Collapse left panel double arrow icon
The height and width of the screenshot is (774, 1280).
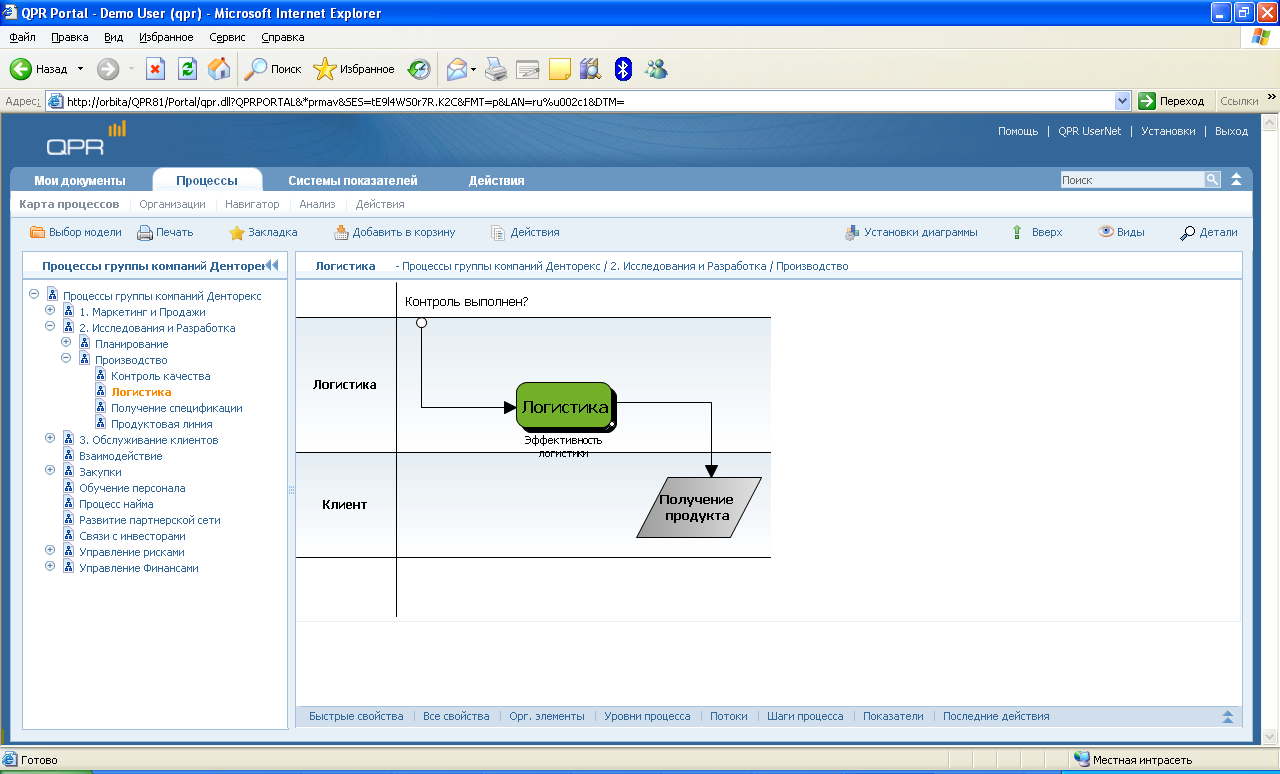[271, 265]
